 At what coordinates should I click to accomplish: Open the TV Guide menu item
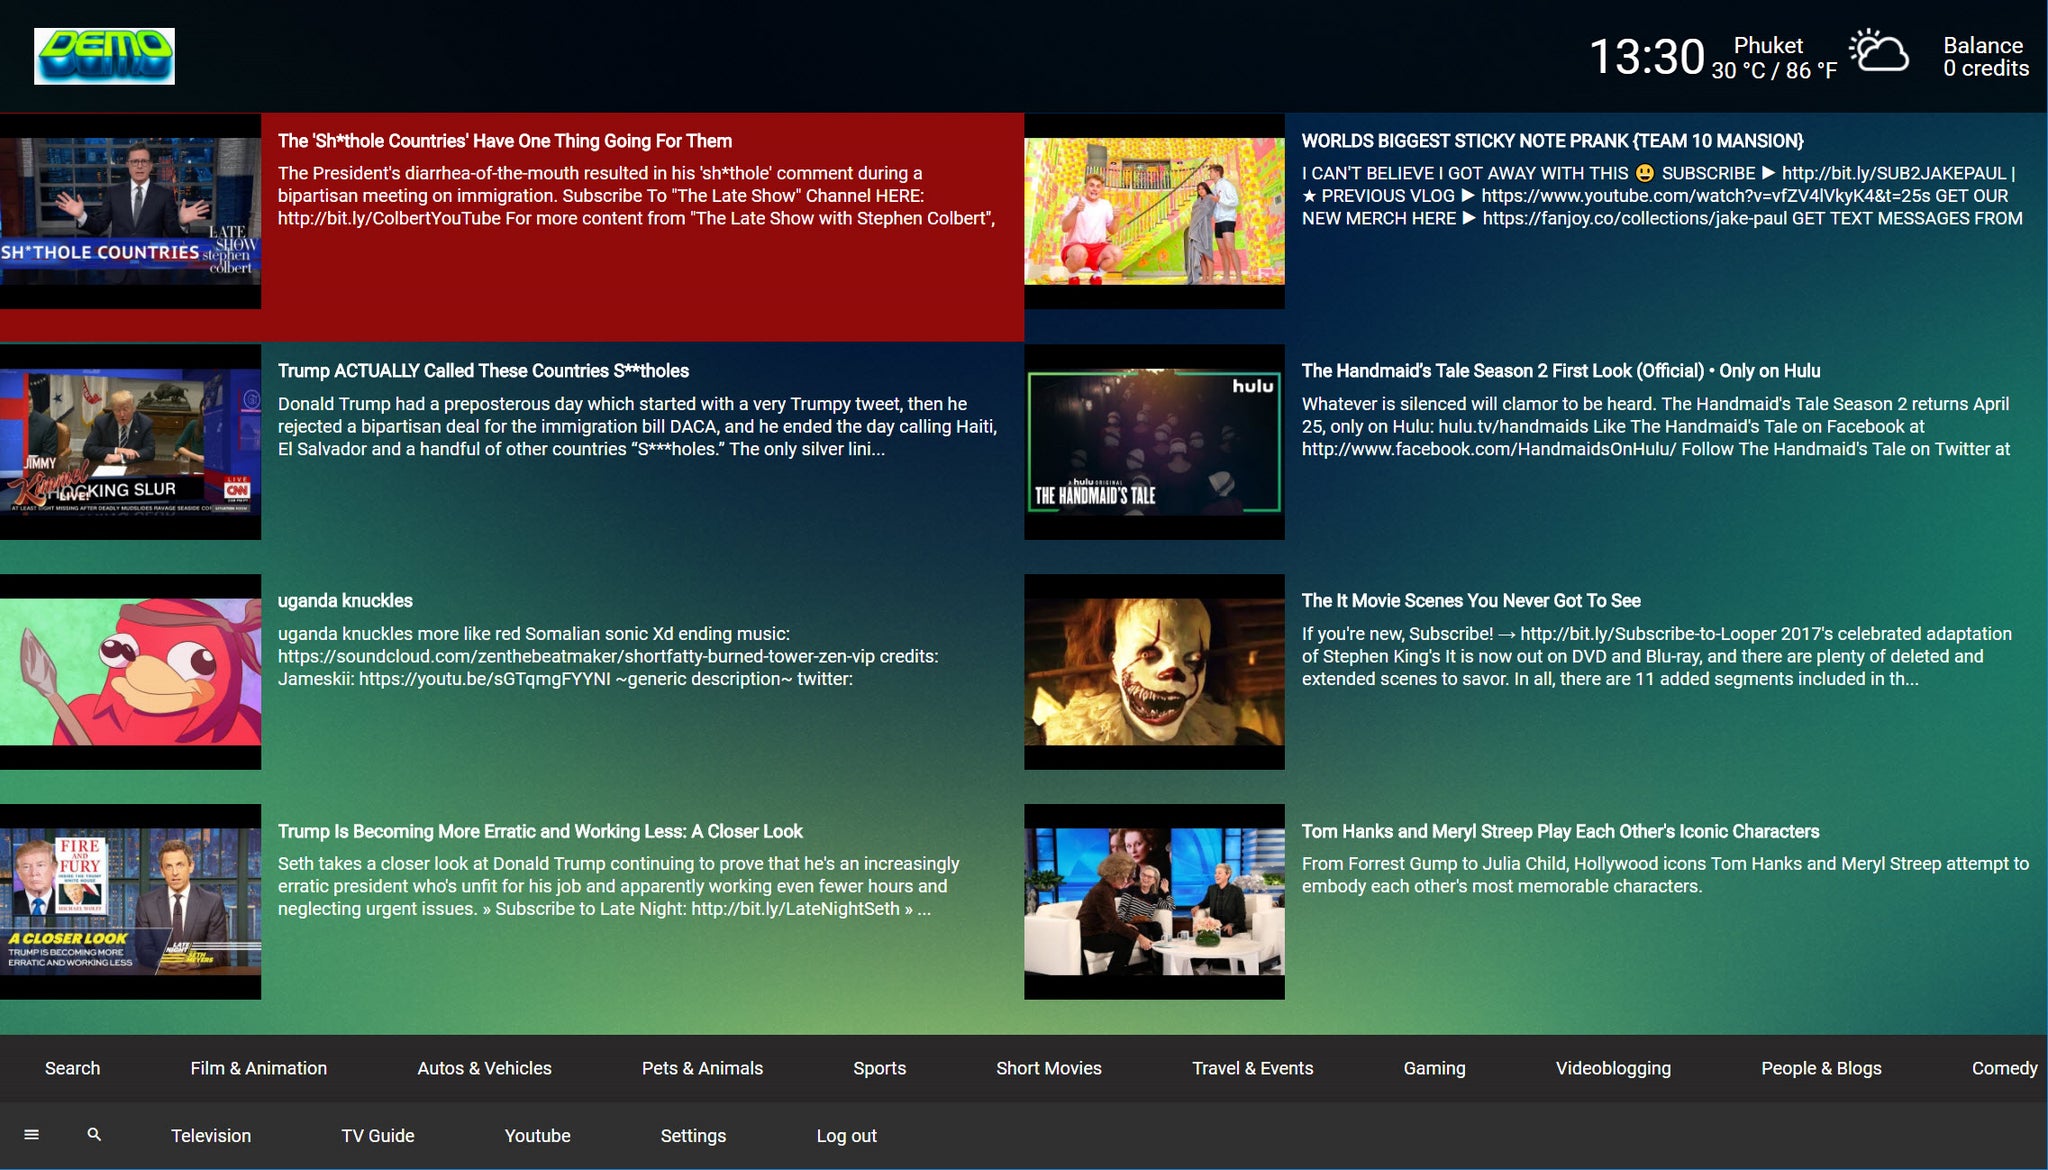click(x=377, y=1135)
